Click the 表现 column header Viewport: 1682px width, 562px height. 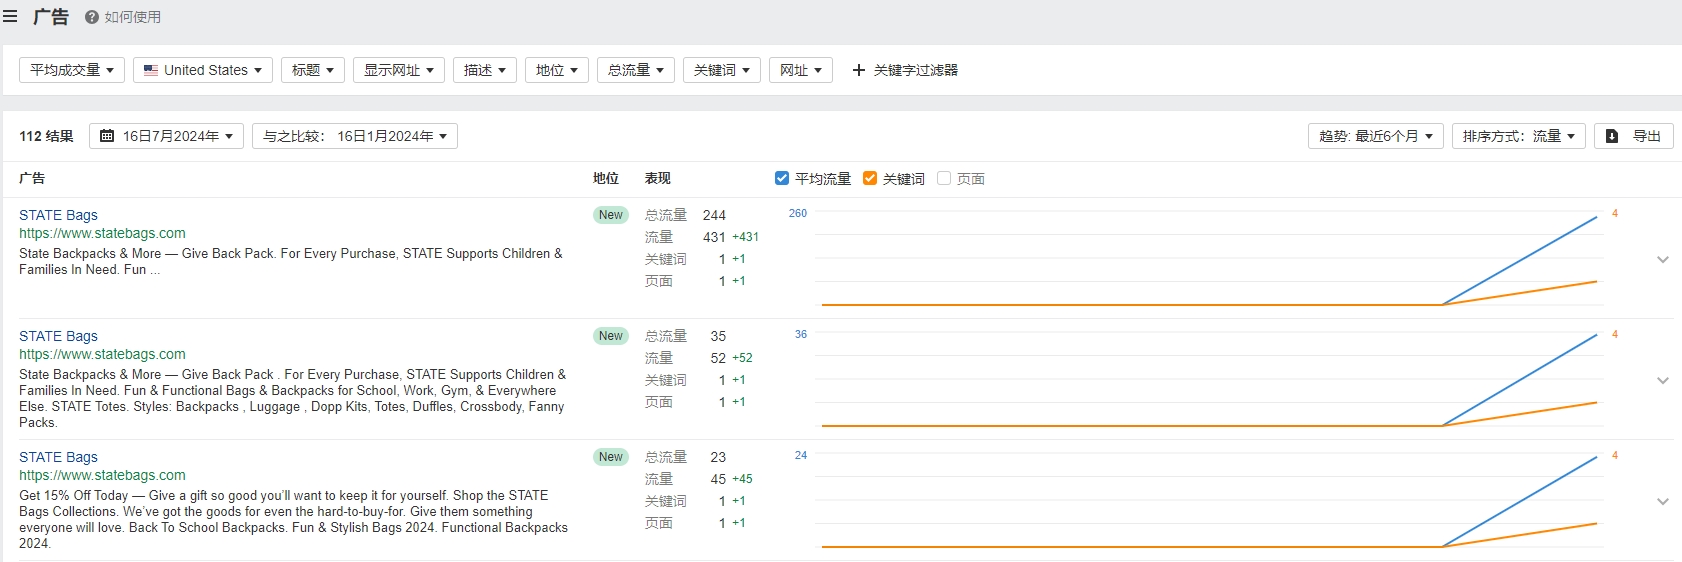tap(658, 178)
